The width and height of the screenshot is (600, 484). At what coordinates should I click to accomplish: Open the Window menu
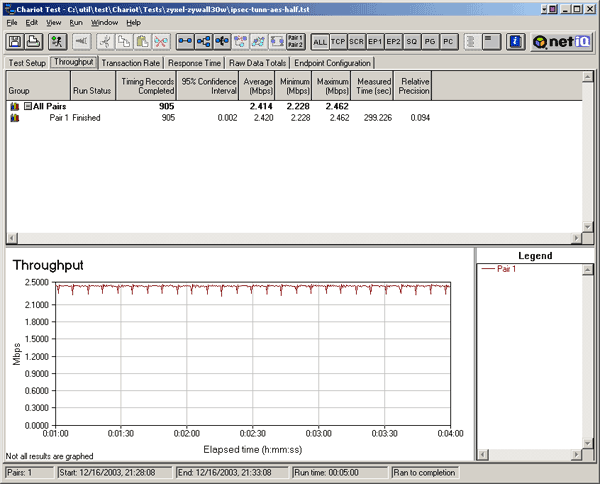105,21
